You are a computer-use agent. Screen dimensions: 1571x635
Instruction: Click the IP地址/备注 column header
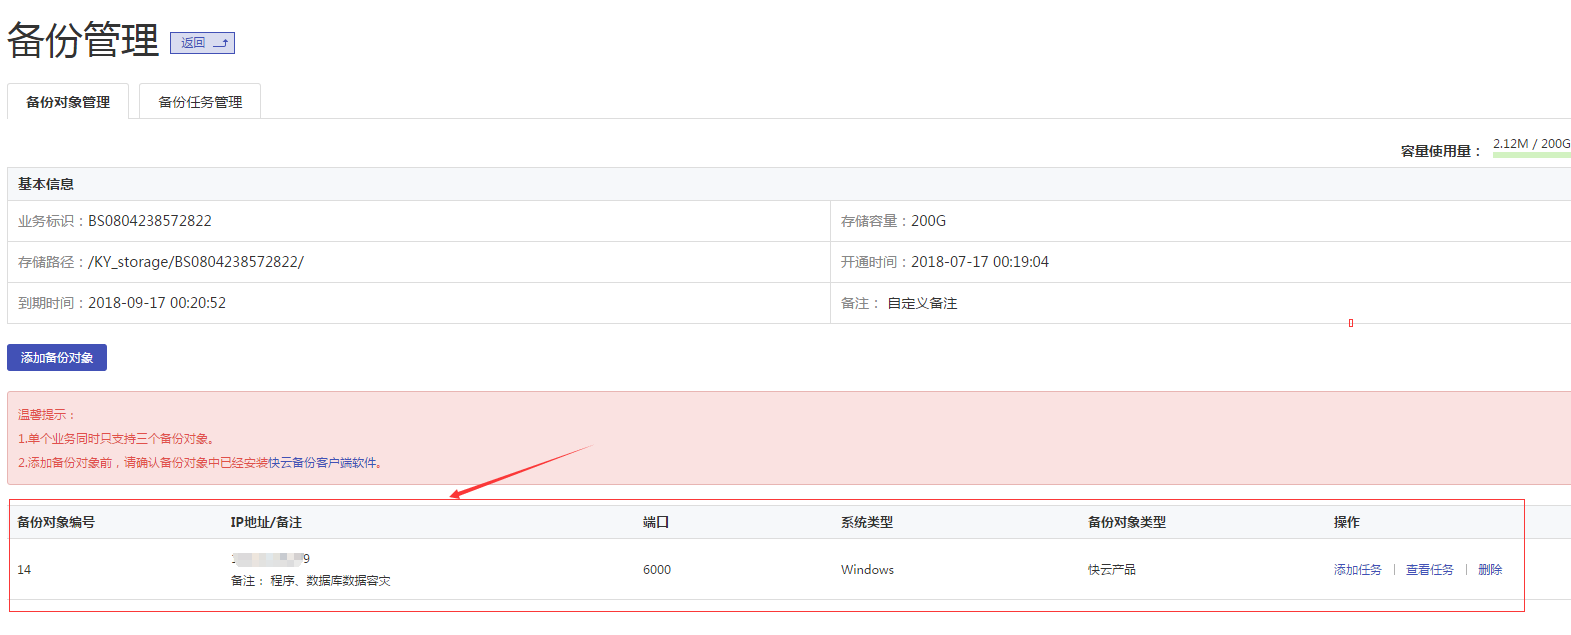(x=266, y=522)
